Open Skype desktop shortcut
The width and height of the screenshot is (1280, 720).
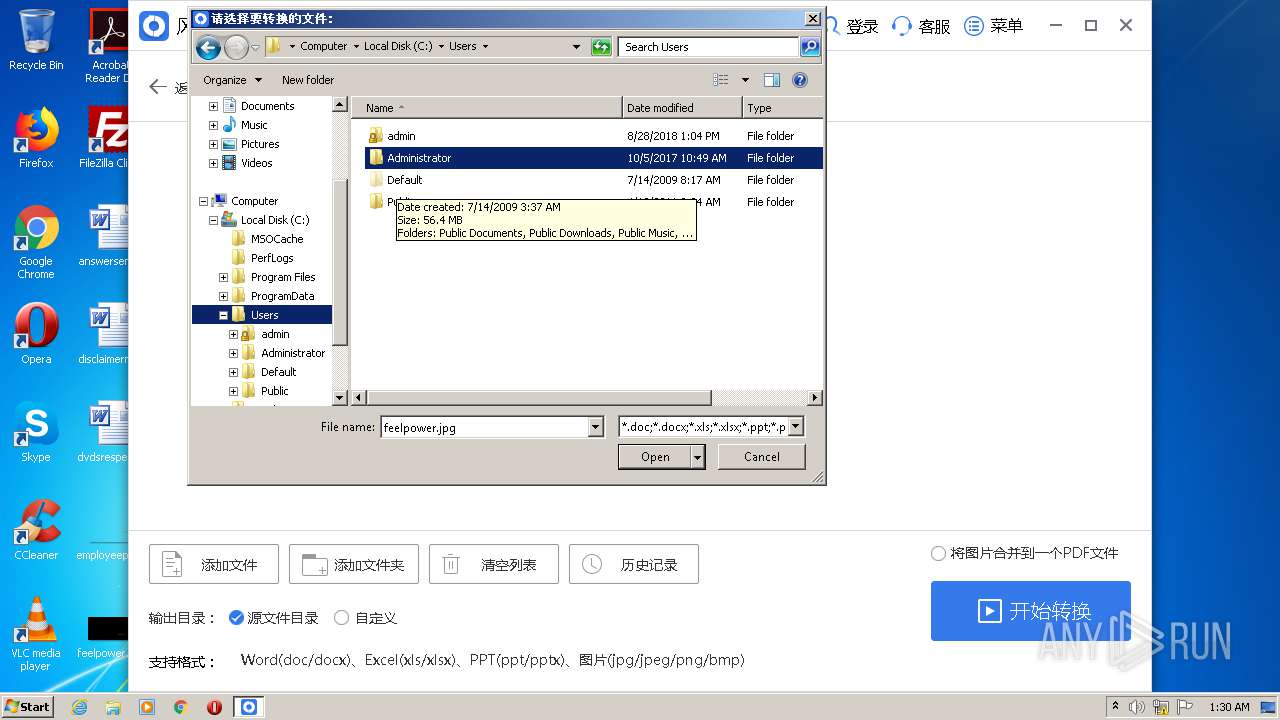36,432
